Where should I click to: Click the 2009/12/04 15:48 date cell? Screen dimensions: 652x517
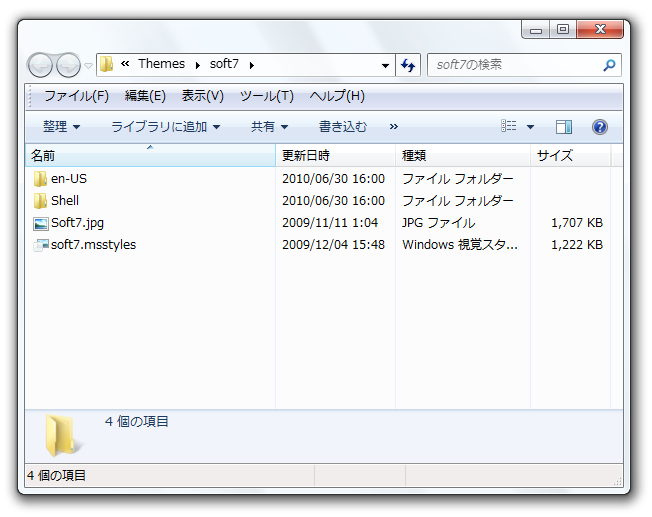click(333, 245)
